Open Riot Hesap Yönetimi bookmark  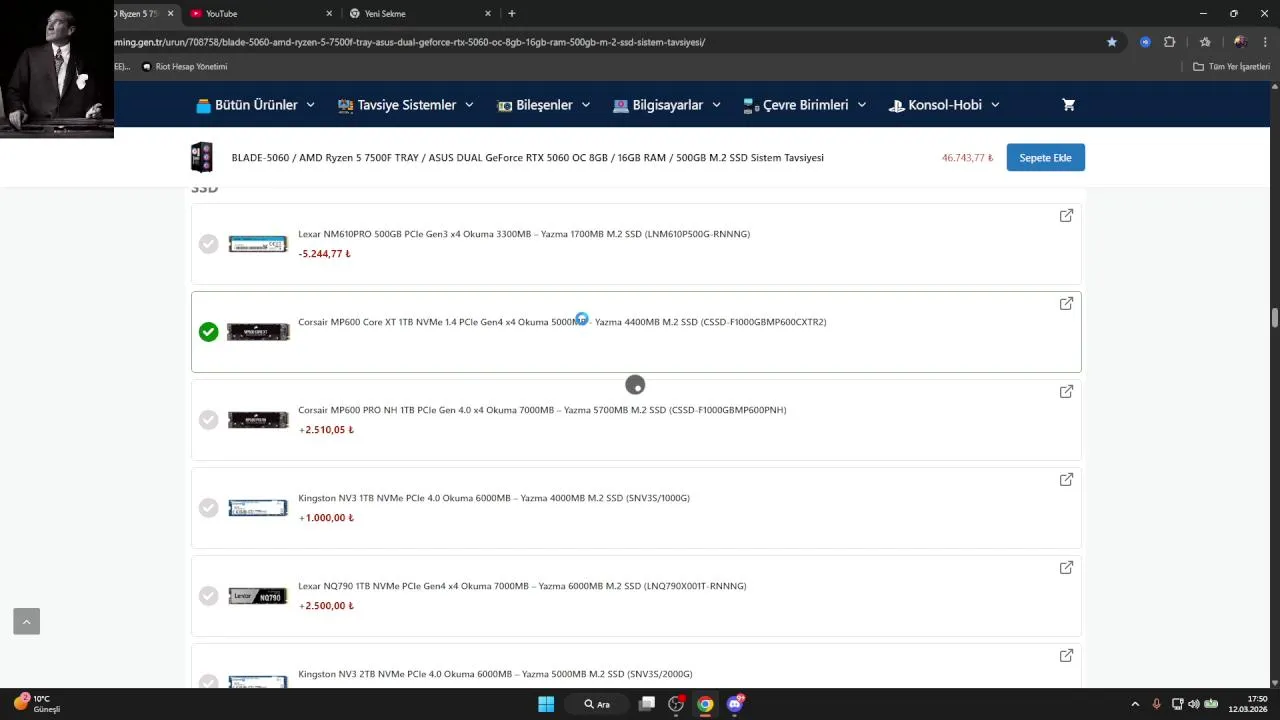coord(185,67)
